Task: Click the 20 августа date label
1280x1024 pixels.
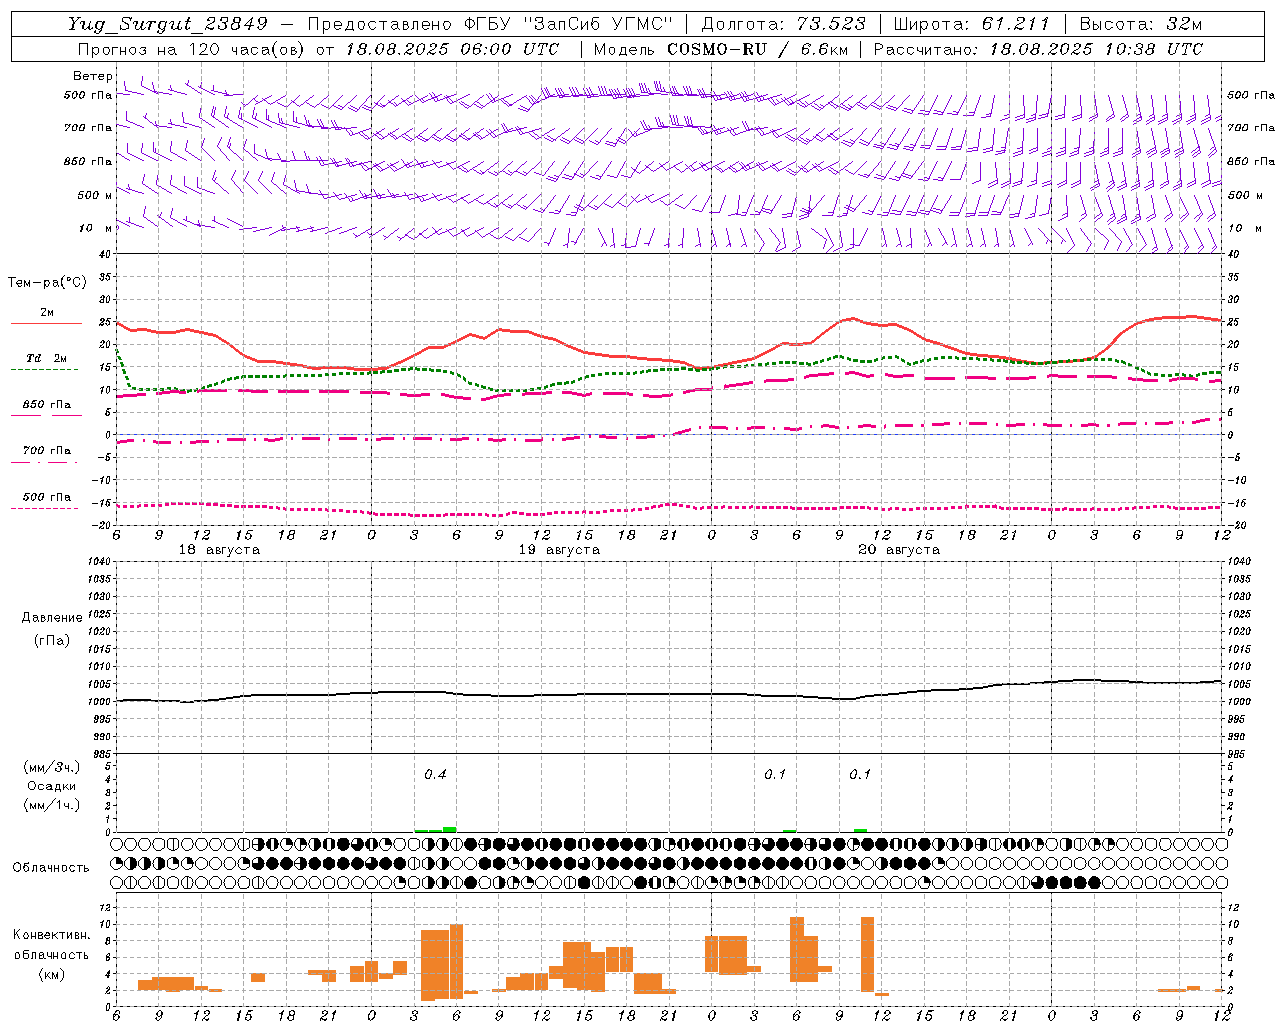Action: pyautogui.click(x=899, y=550)
